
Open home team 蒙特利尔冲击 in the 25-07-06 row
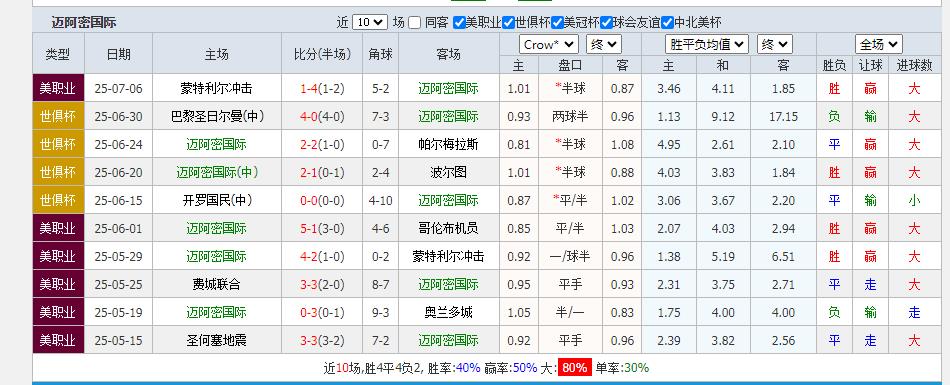[216, 89]
